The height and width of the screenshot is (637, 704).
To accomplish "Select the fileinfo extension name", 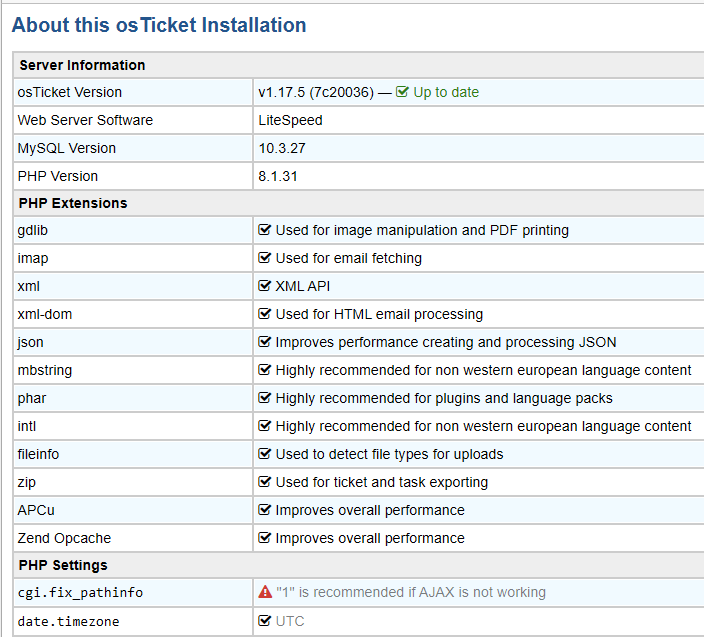I will pyautogui.click(x=38, y=454).
